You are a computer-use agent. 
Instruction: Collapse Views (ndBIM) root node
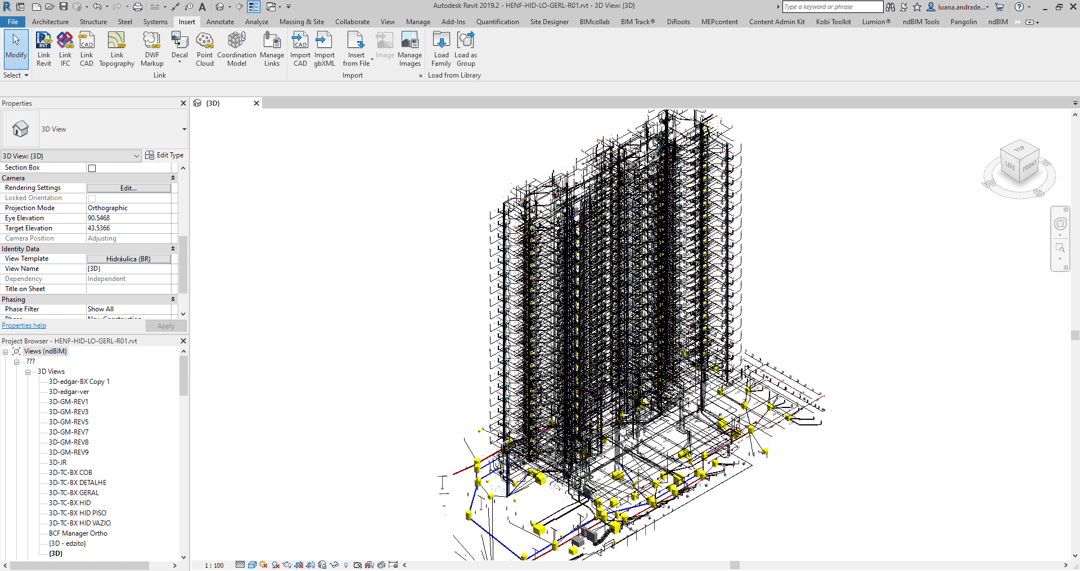(6, 352)
